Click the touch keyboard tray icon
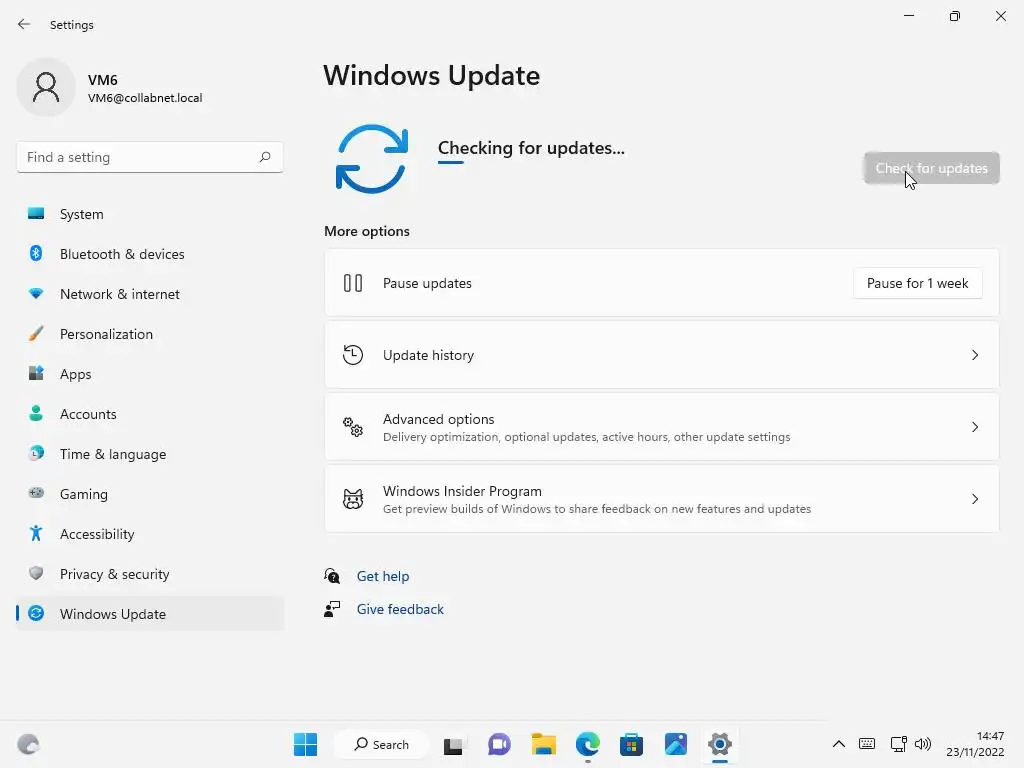The image size is (1024, 768). click(867, 744)
